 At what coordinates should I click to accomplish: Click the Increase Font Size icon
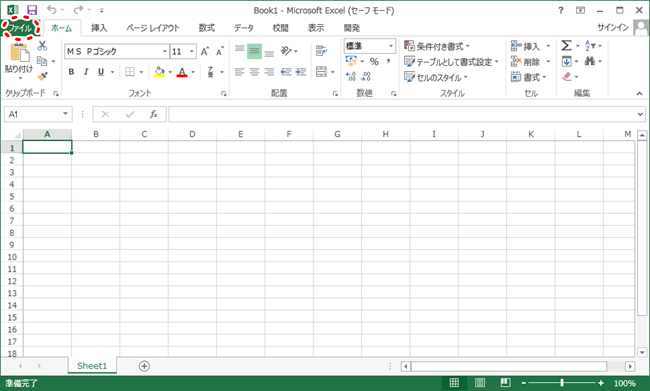[x=205, y=51]
